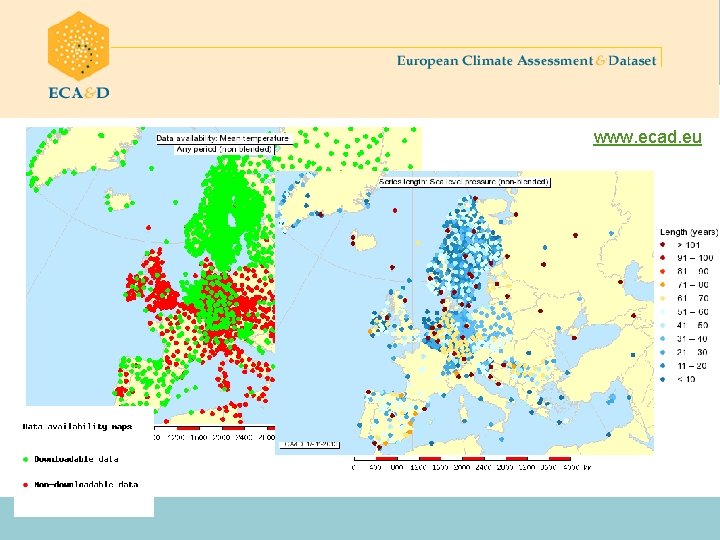Click the '61 – 70' legend label
720x540 pixels.
(x=692, y=298)
